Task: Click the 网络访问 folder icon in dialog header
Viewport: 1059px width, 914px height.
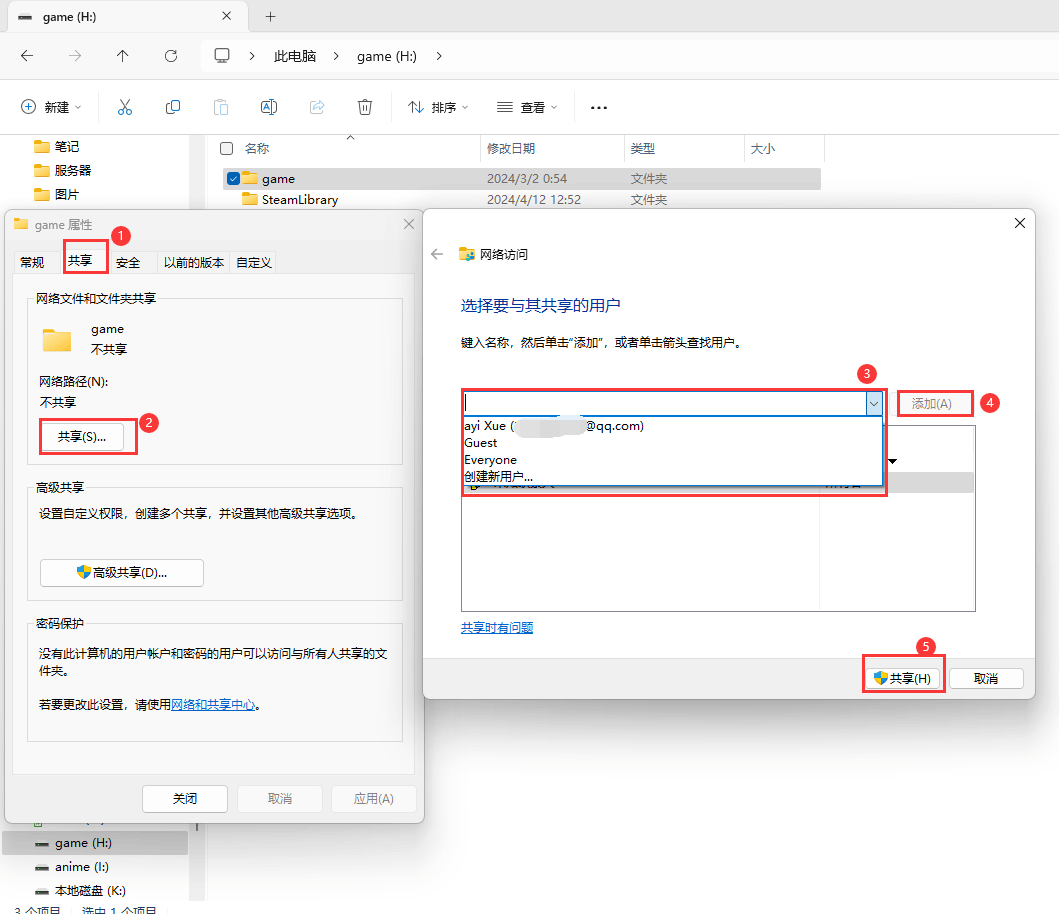Action: coord(467,254)
